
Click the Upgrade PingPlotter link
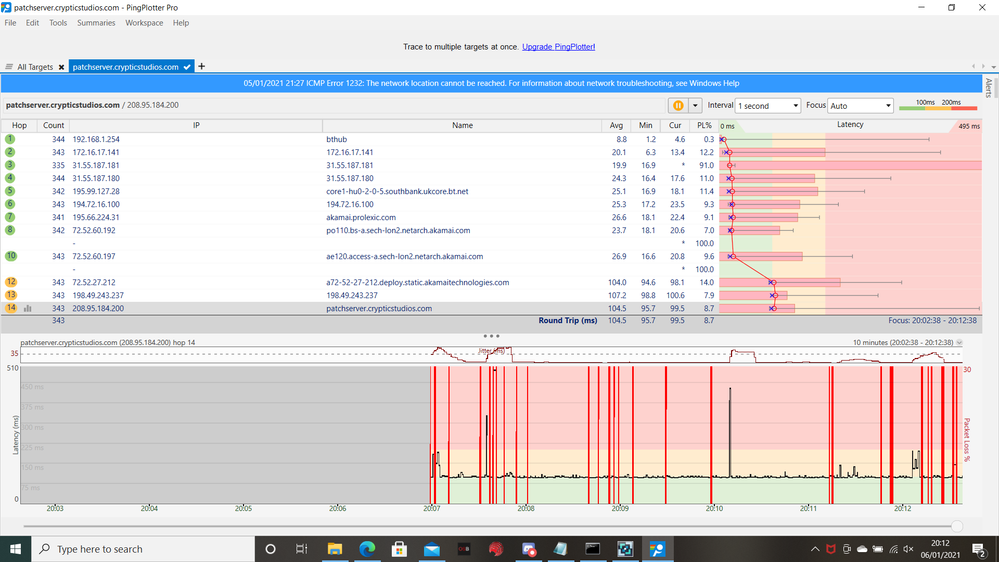point(558,47)
